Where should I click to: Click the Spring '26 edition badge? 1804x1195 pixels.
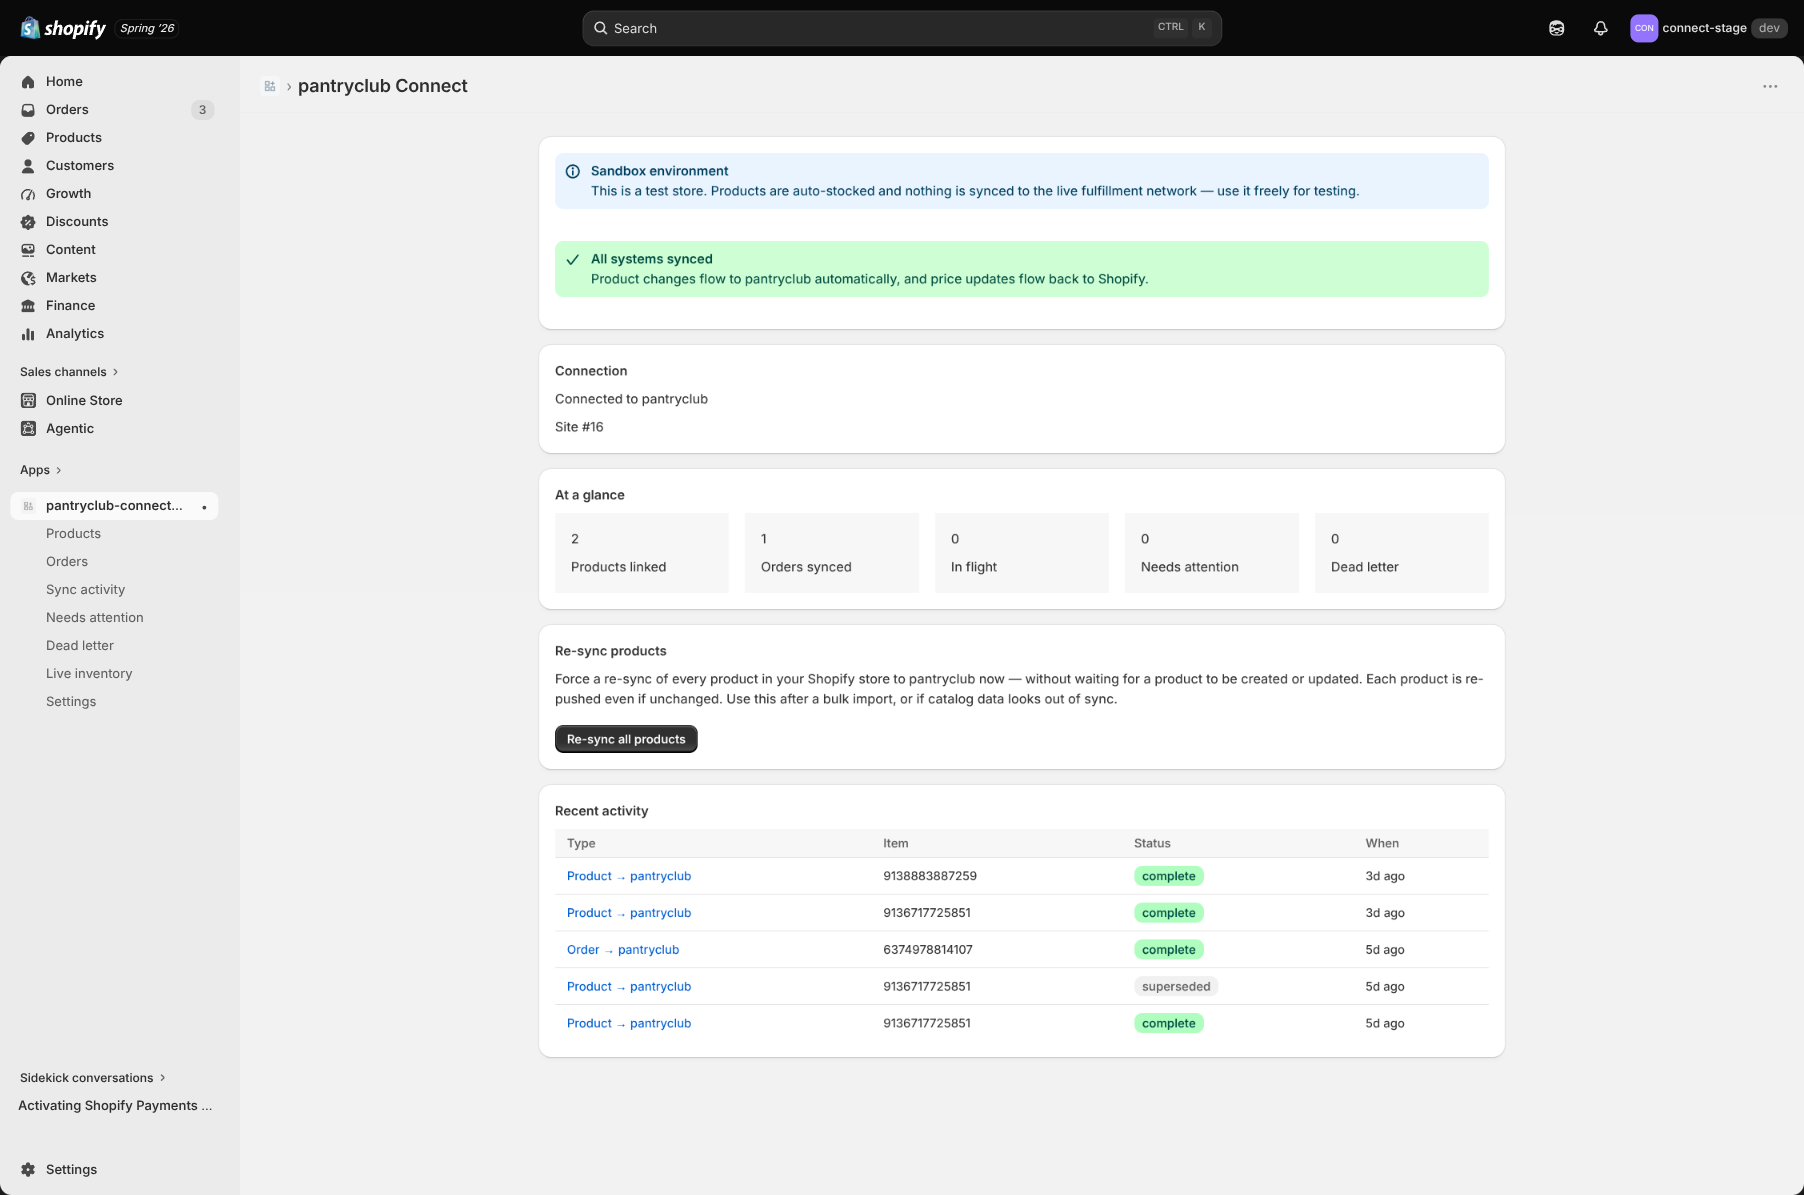(x=147, y=28)
